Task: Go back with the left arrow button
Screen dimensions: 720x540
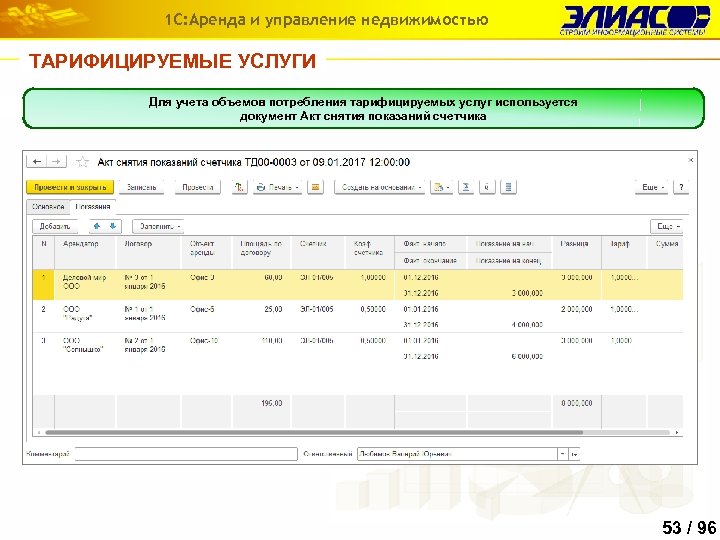Action: pos(37,162)
